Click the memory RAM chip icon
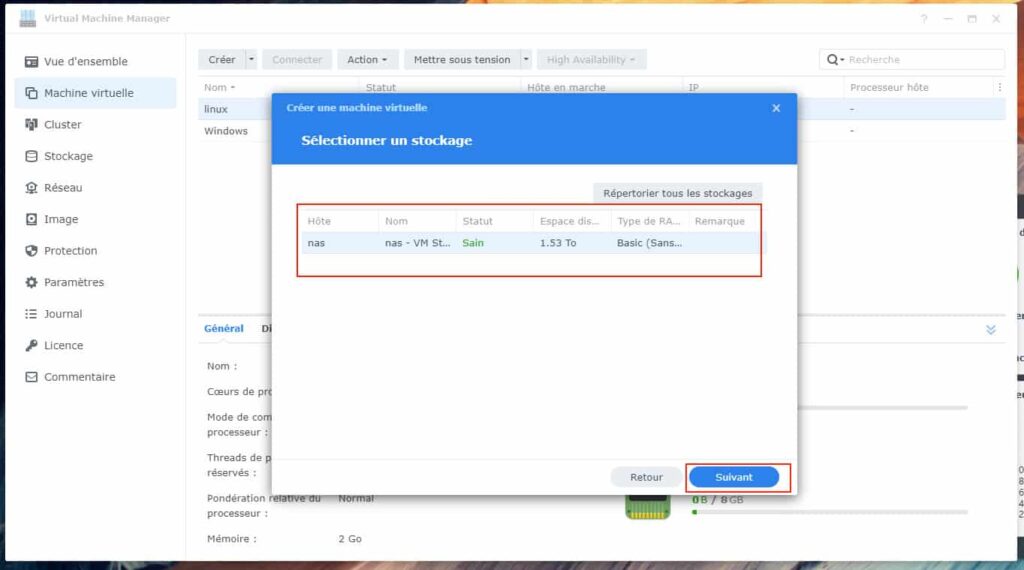The height and width of the screenshot is (570, 1024). (647, 507)
